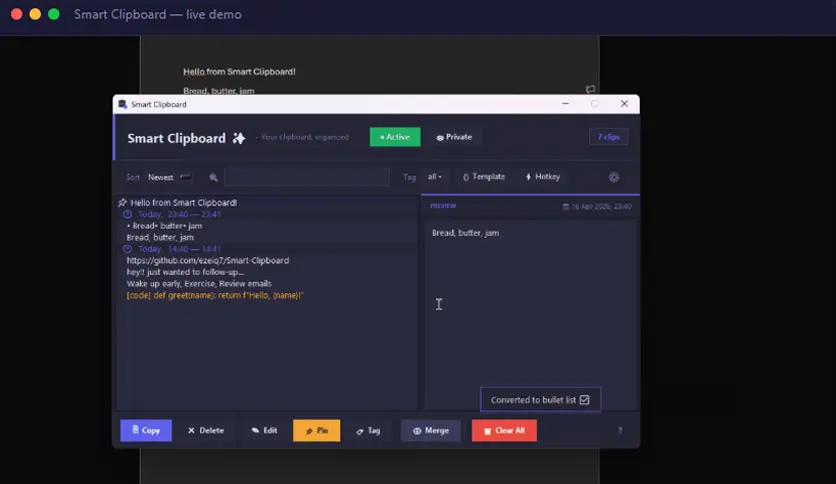Minimize the Smart Clipboard window
The image size is (836, 484).
pos(566,104)
